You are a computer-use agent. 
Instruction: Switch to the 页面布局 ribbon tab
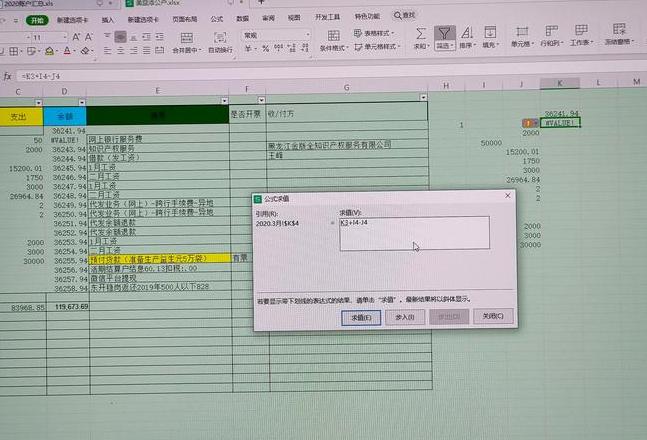tap(184, 19)
